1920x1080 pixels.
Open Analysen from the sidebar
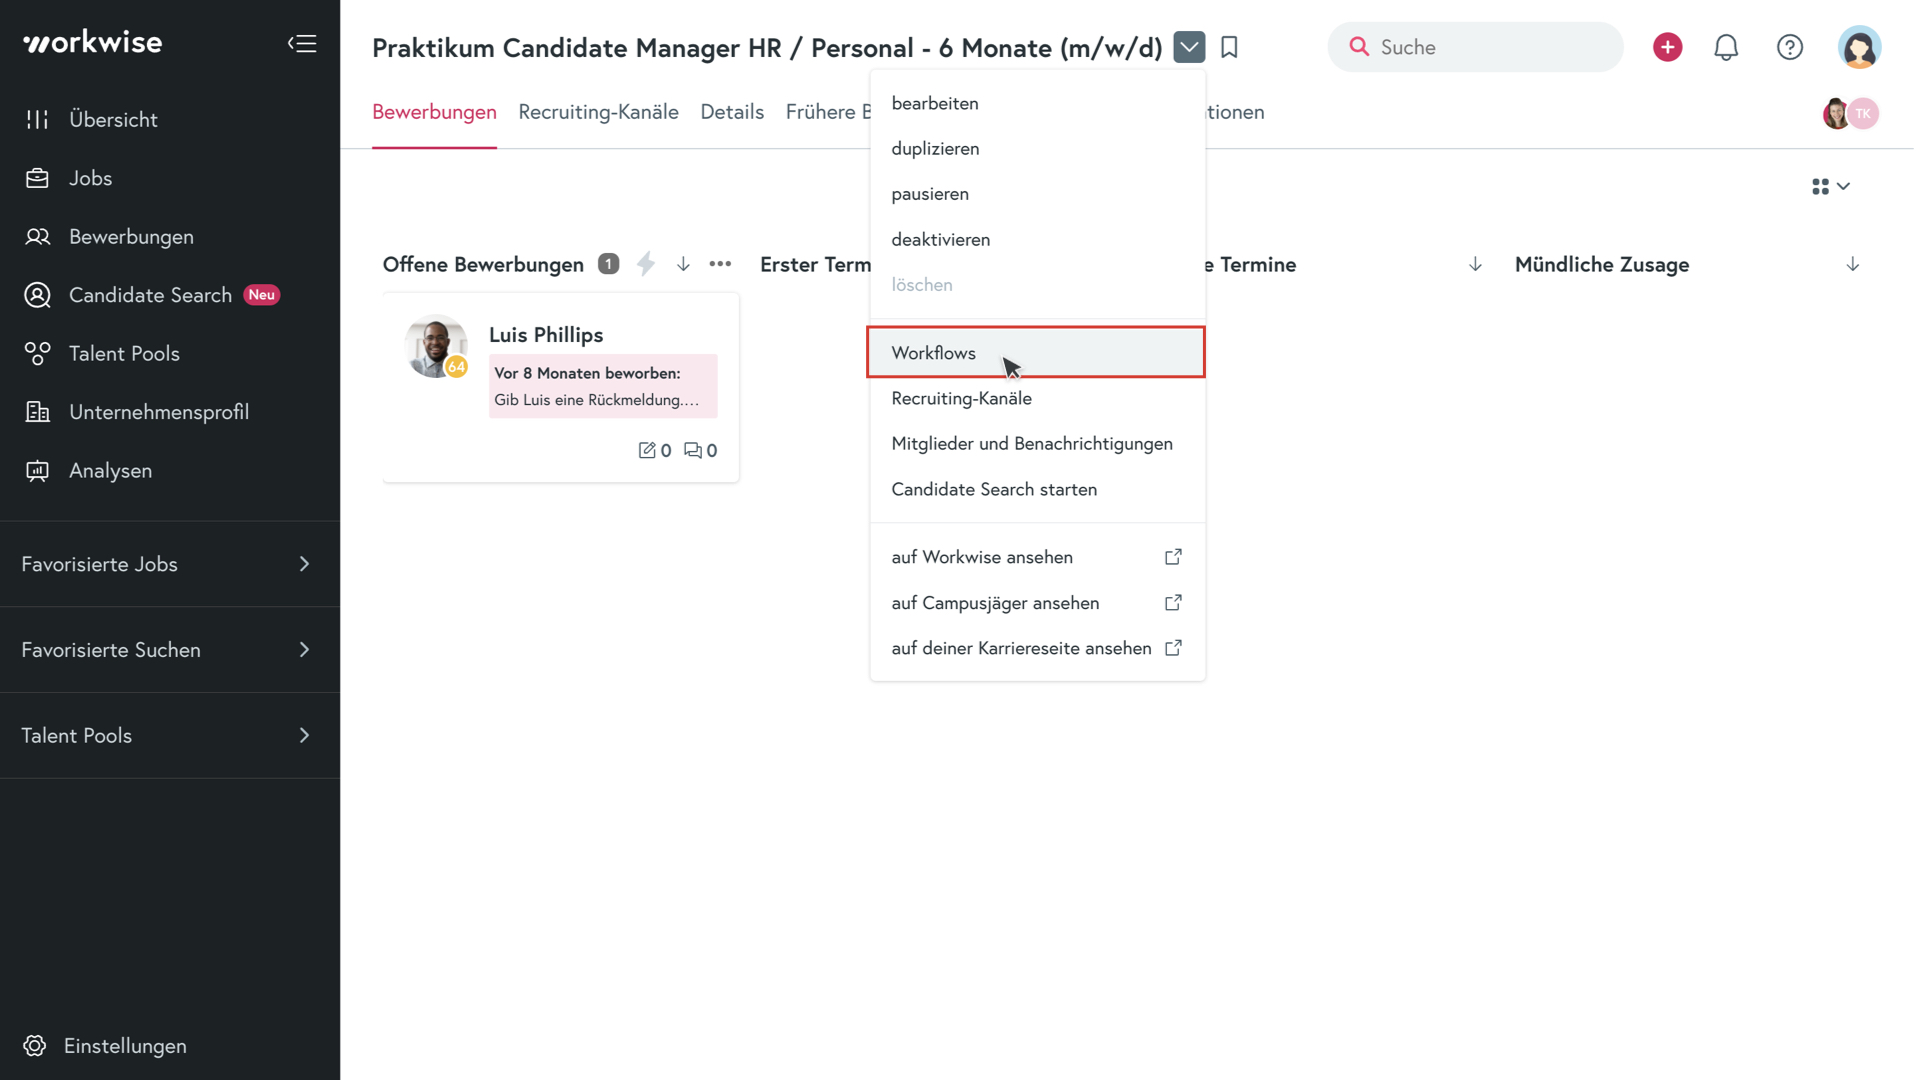coord(110,470)
